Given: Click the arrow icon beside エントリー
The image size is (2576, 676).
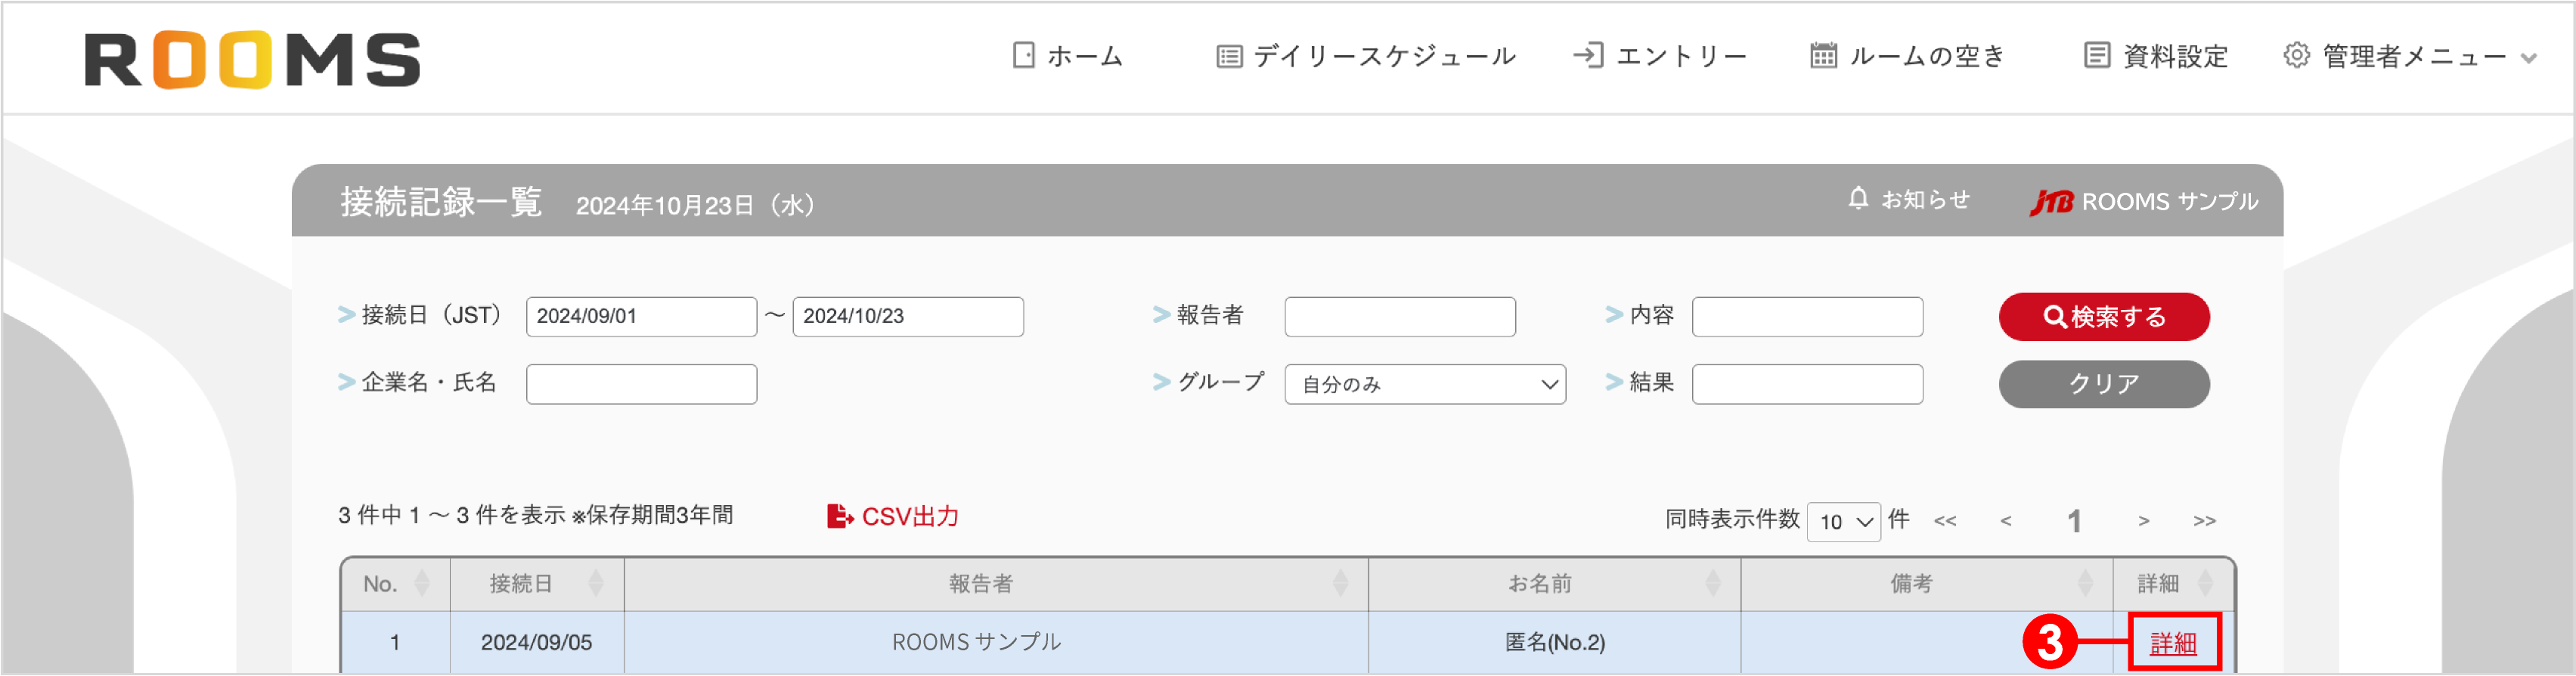Looking at the screenshot, I should pos(1588,55).
